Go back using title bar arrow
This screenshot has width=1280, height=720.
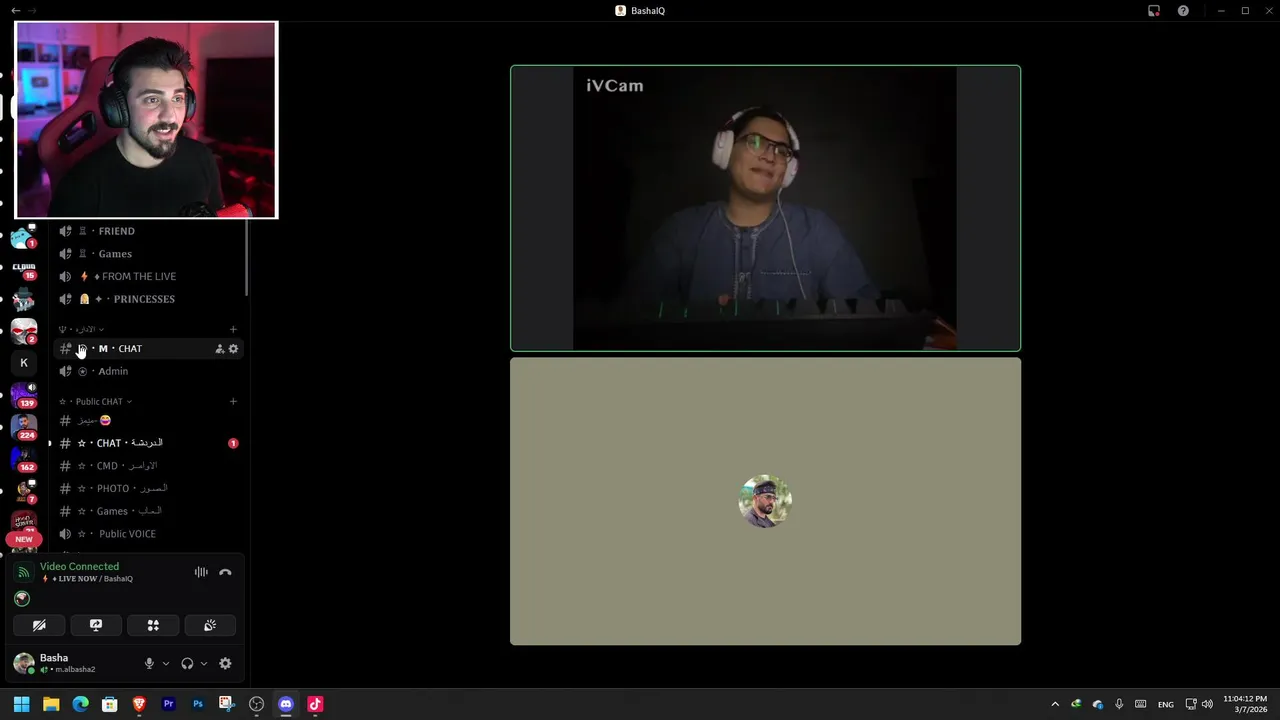15,10
